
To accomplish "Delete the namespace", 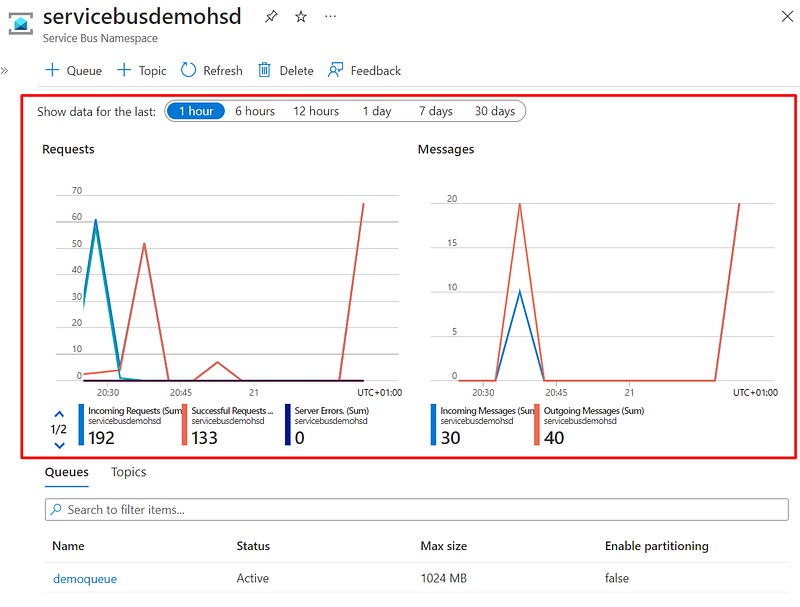I will pos(286,70).
